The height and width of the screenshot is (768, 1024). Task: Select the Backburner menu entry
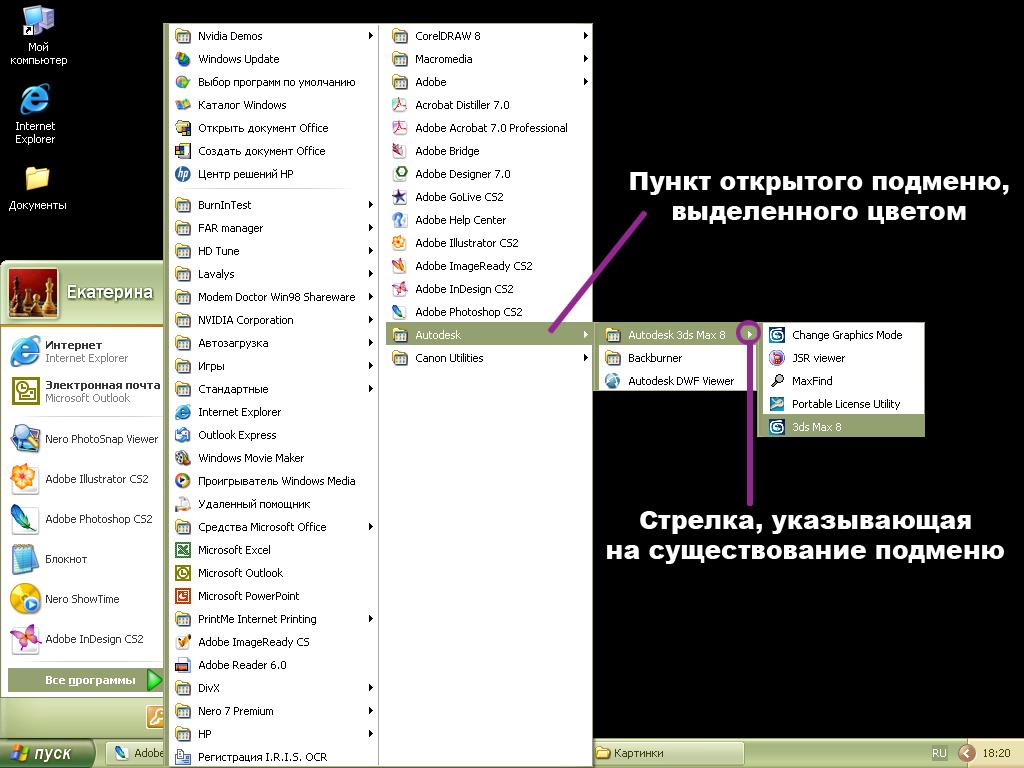coord(655,358)
